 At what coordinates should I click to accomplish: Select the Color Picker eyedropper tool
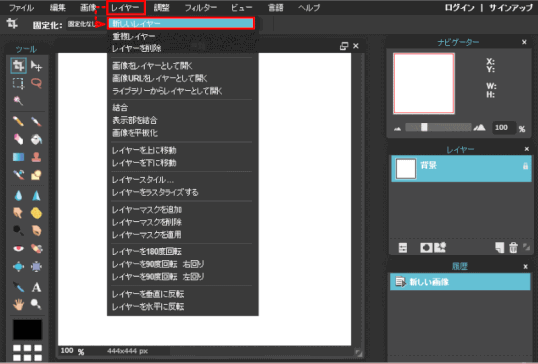pos(18,287)
